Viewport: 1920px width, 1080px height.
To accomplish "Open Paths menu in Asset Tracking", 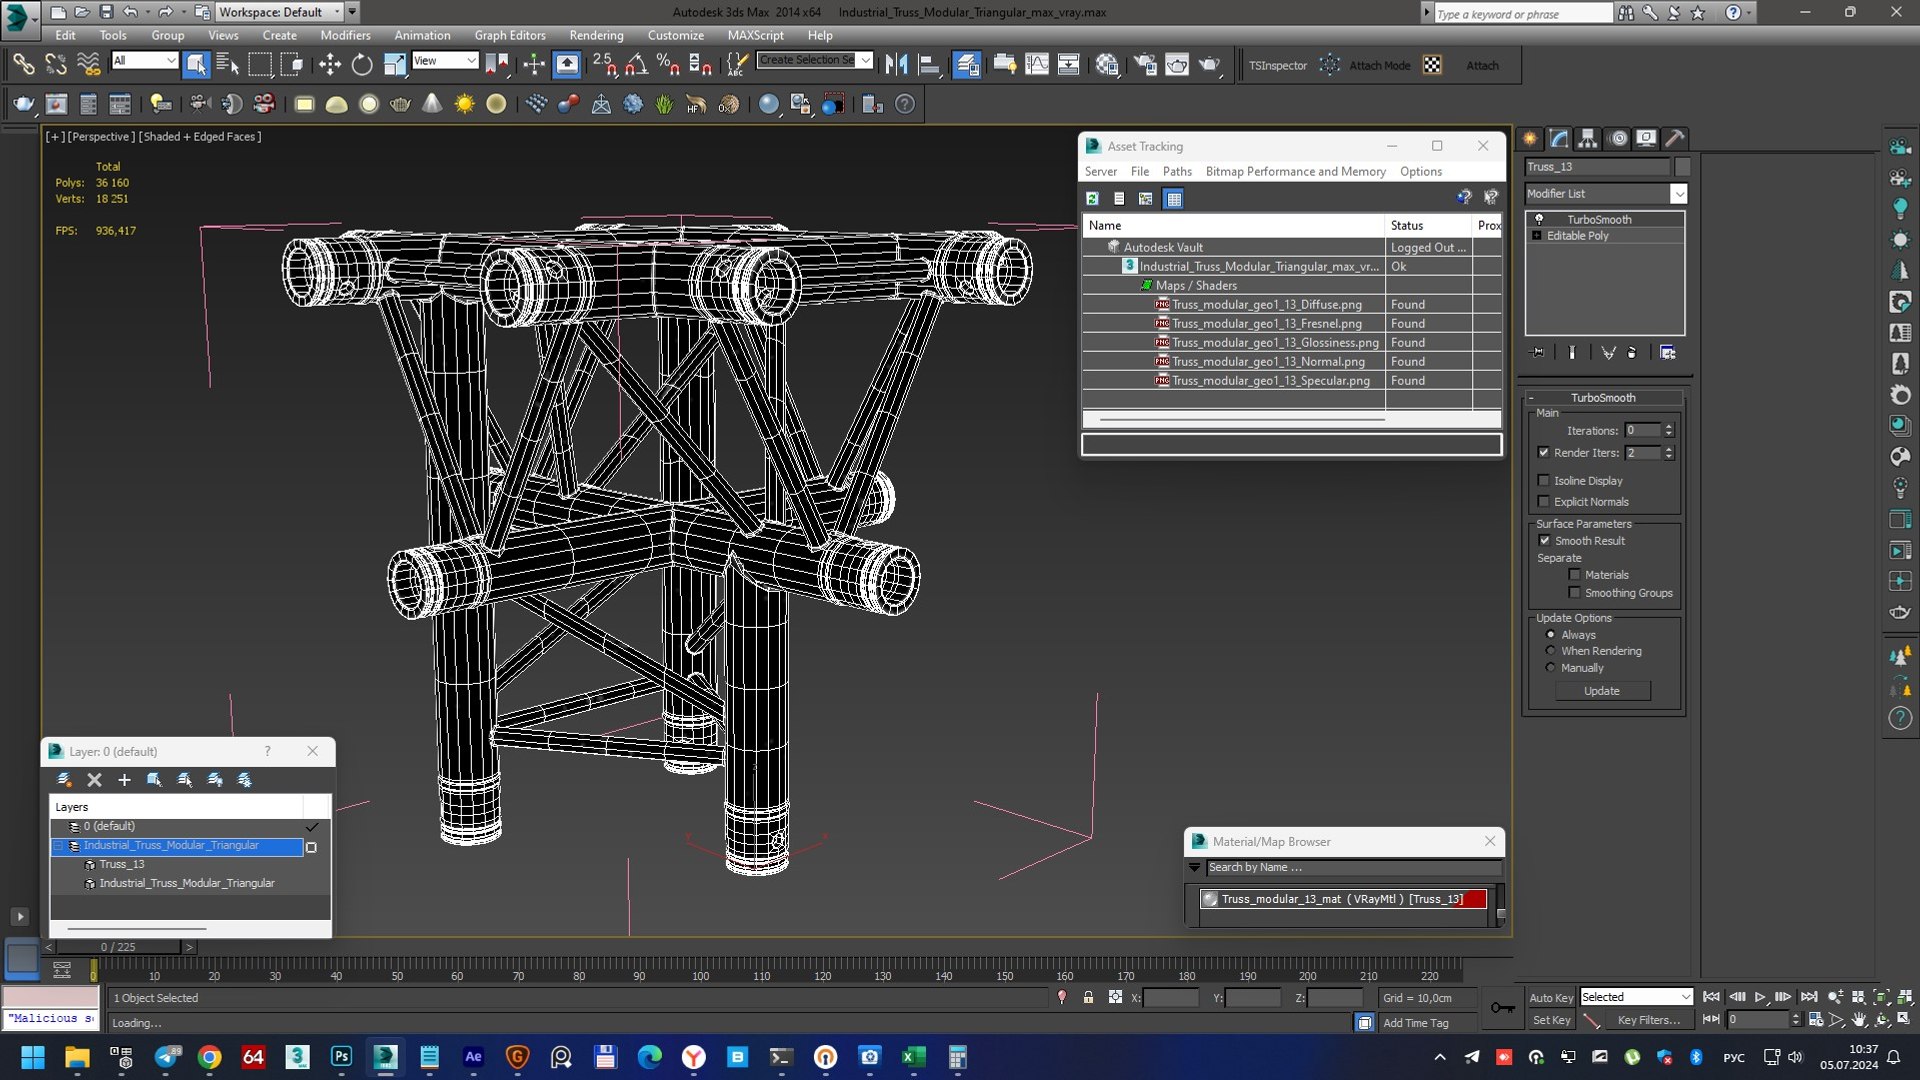I will click(1177, 172).
